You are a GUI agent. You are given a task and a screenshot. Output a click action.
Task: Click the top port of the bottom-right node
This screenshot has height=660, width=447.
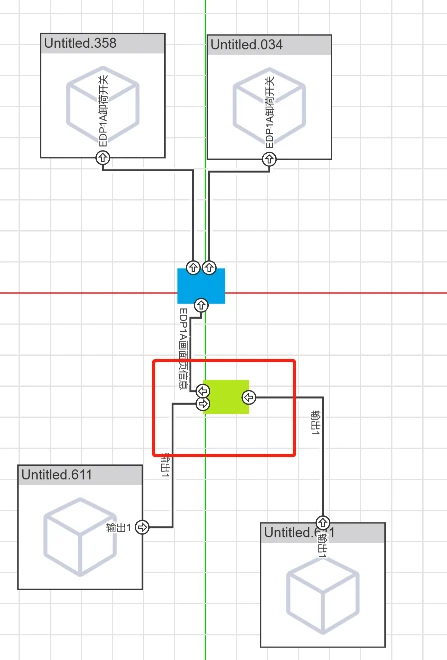[x=323, y=523]
